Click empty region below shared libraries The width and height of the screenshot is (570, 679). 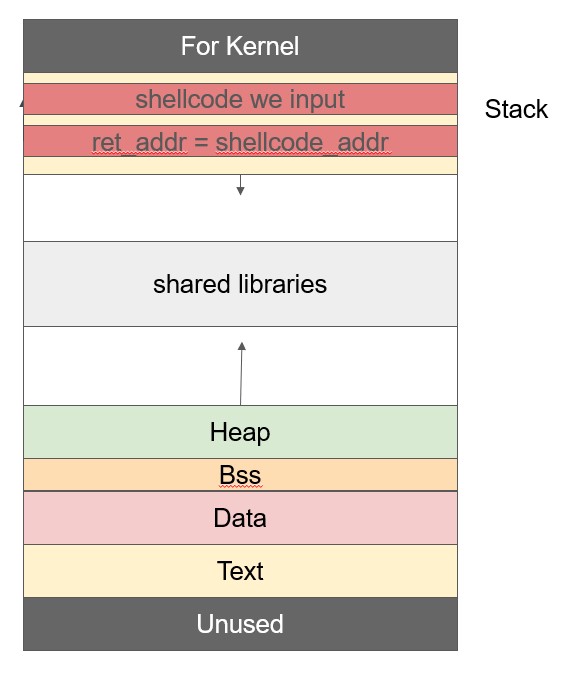(x=240, y=366)
